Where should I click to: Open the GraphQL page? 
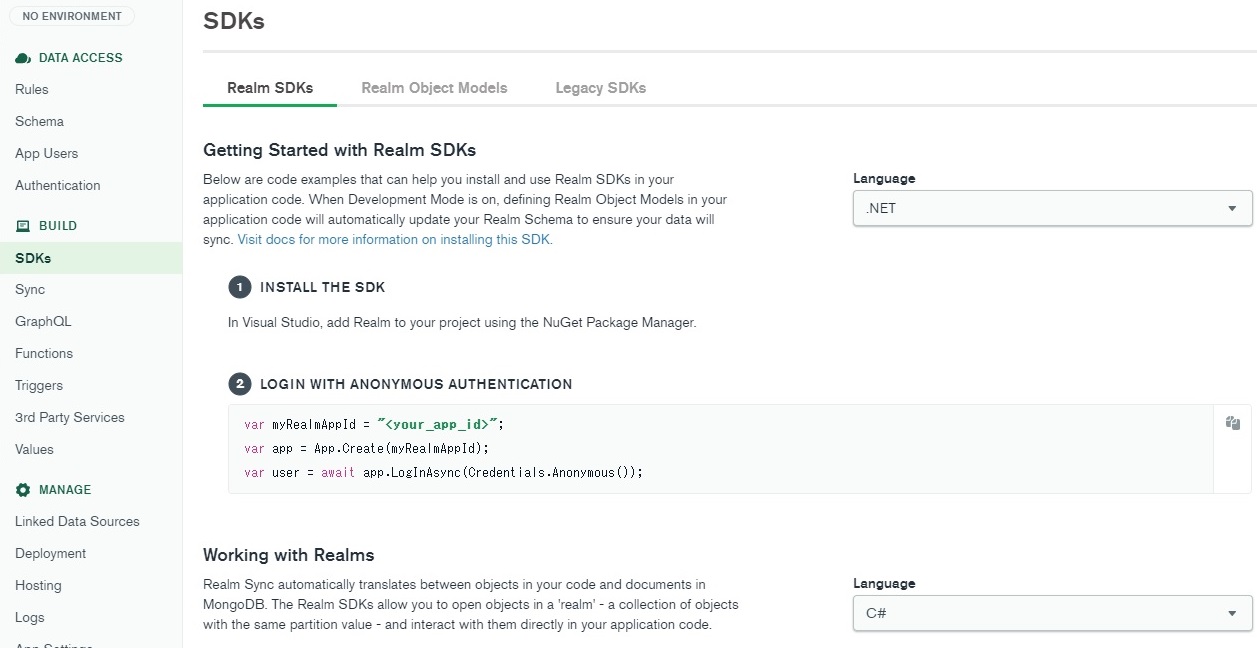click(x=43, y=321)
